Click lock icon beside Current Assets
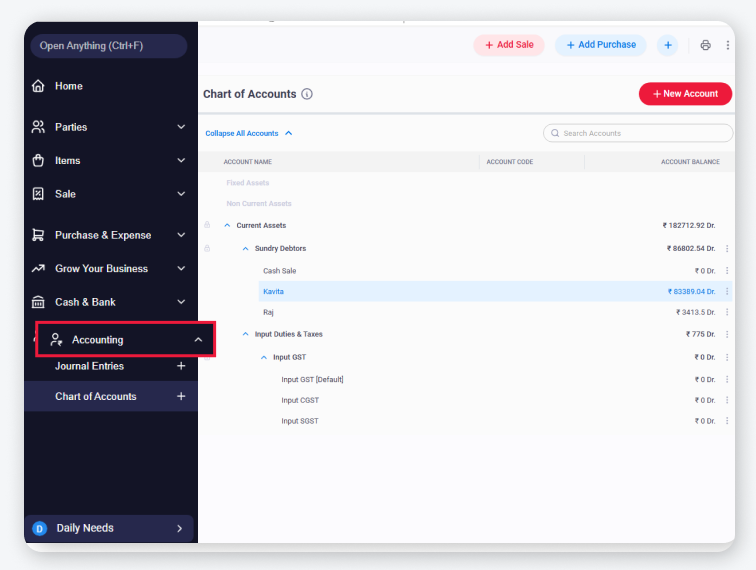This screenshot has width=756, height=570. click(207, 225)
